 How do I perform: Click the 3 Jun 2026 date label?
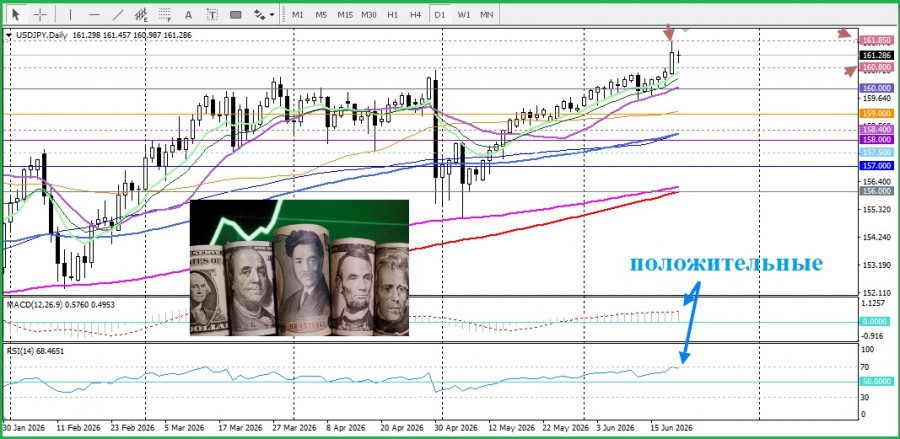point(616,428)
